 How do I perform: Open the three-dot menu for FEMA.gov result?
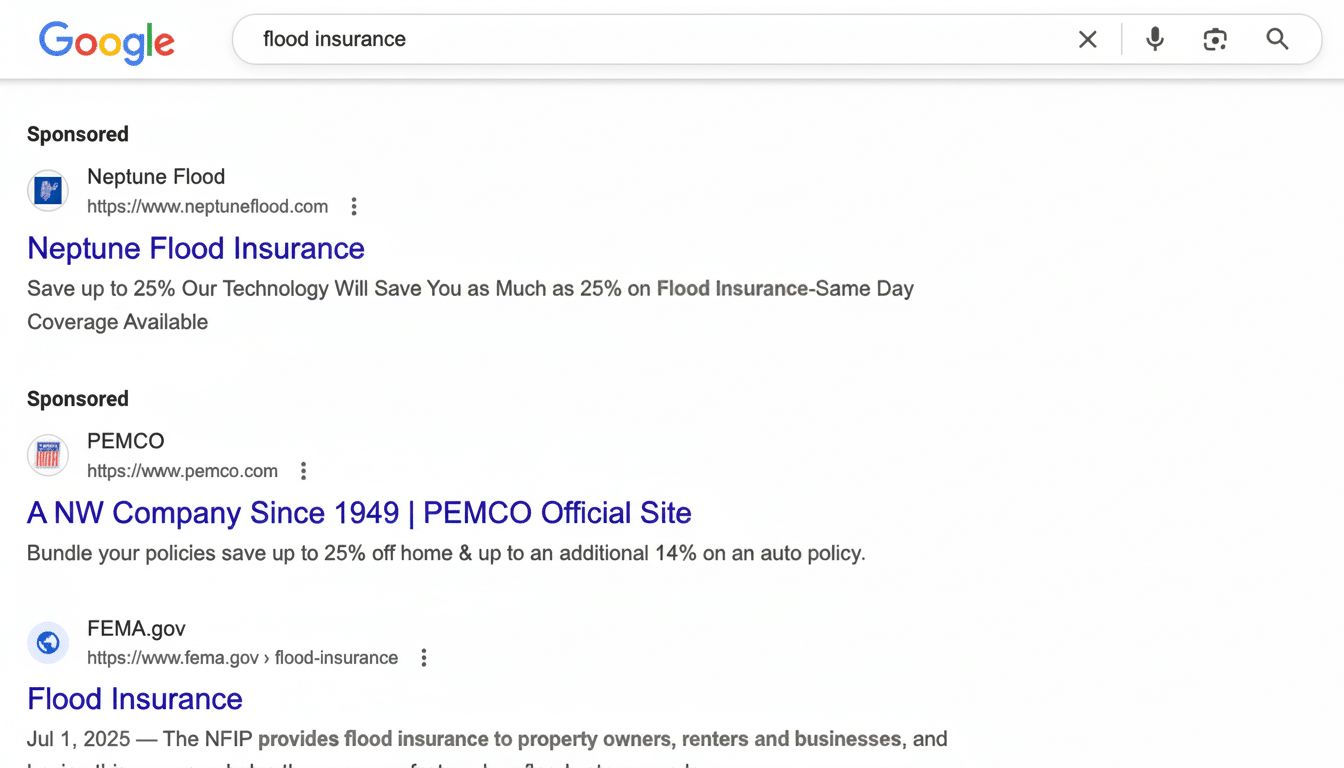point(423,657)
